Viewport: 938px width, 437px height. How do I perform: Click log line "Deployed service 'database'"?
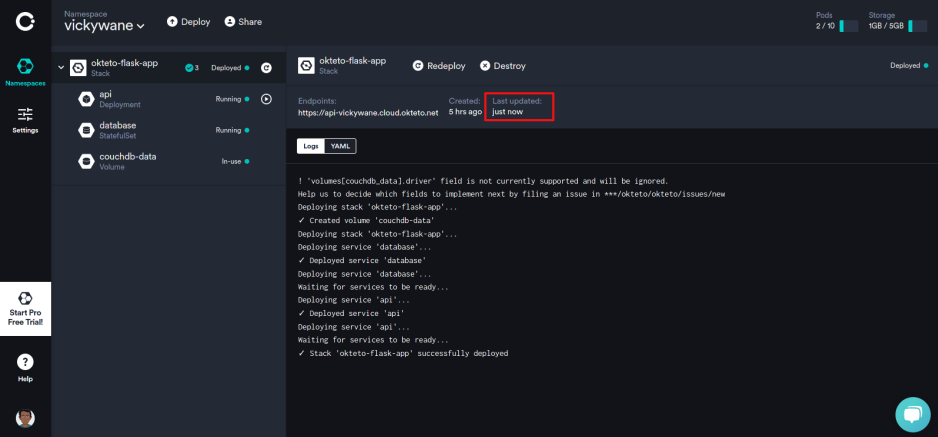pos(362,261)
